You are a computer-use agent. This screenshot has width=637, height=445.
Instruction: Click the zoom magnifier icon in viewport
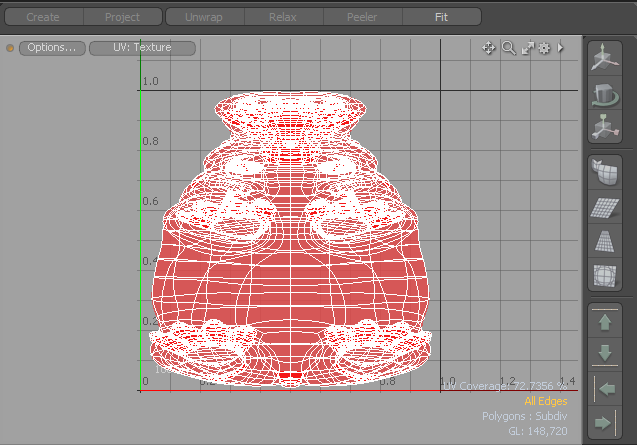[x=508, y=48]
